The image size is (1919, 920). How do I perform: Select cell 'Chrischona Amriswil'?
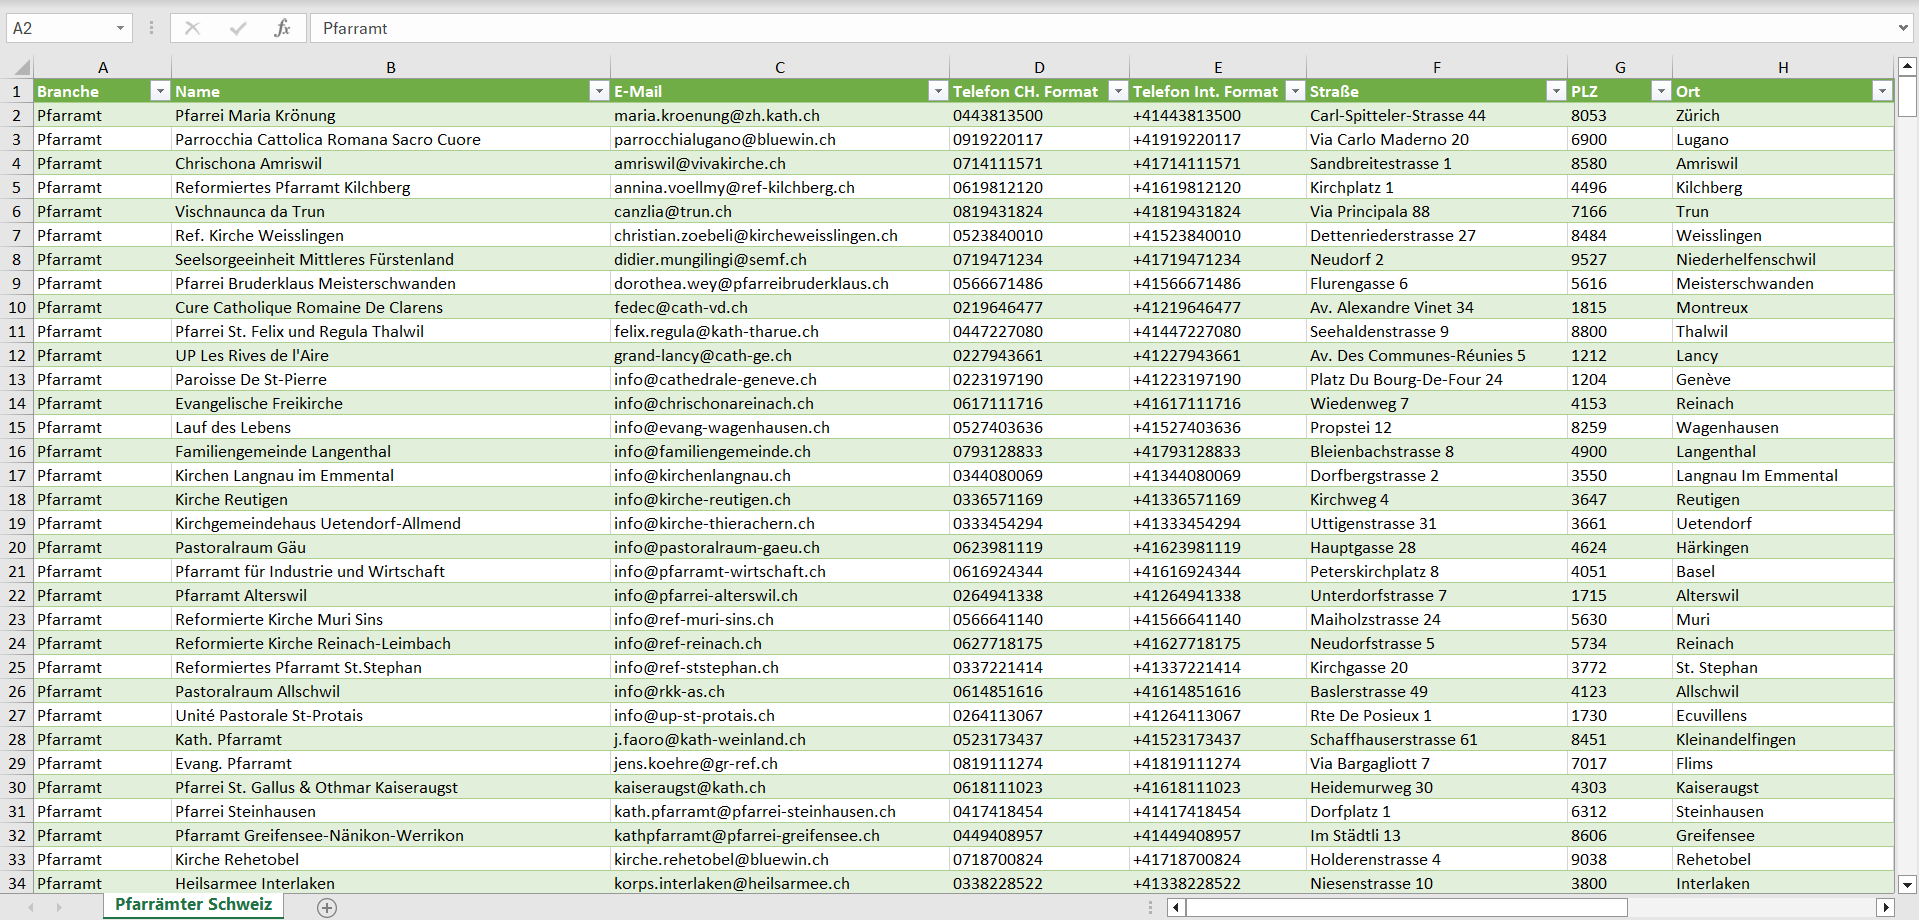391,163
